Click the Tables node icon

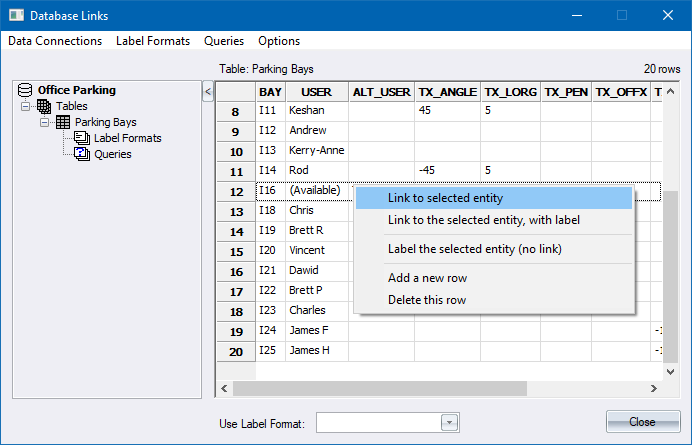[x=44, y=106]
